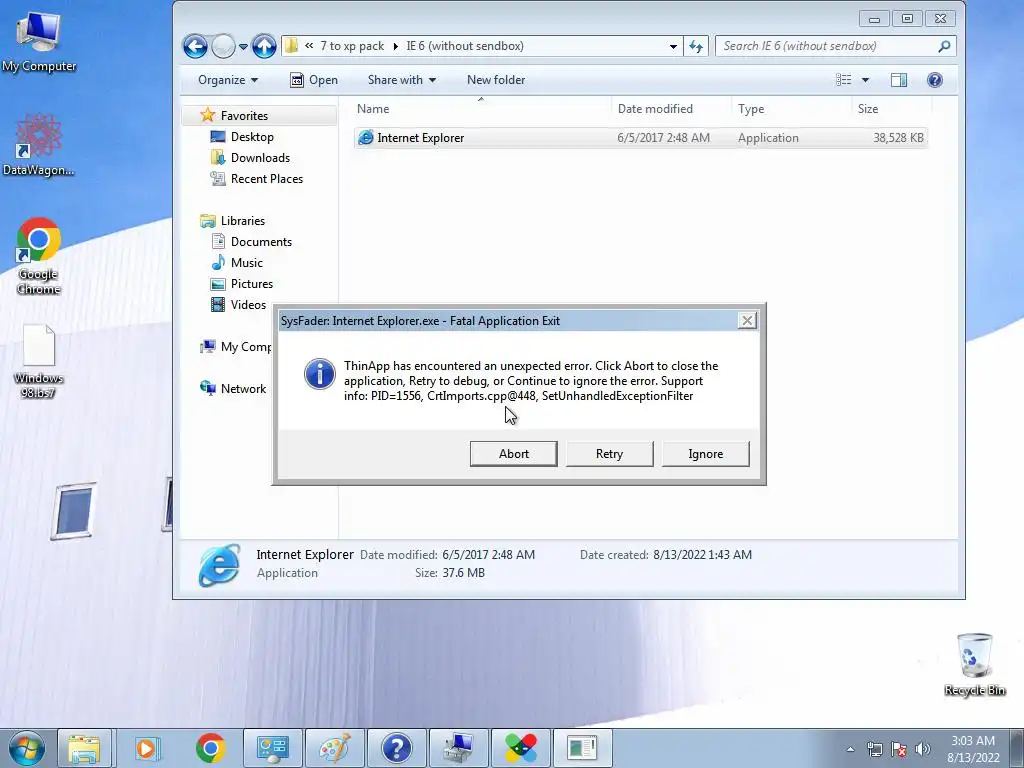Create a New folder
The width and height of the screenshot is (1024, 768).
(496, 80)
